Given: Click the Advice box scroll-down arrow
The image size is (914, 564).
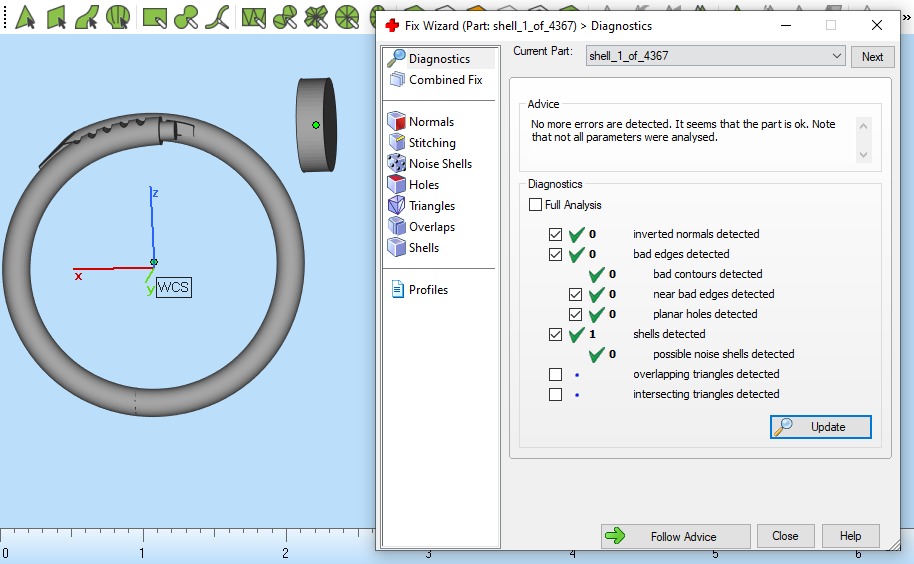Looking at the screenshot, I should click(x=863, y=154).
